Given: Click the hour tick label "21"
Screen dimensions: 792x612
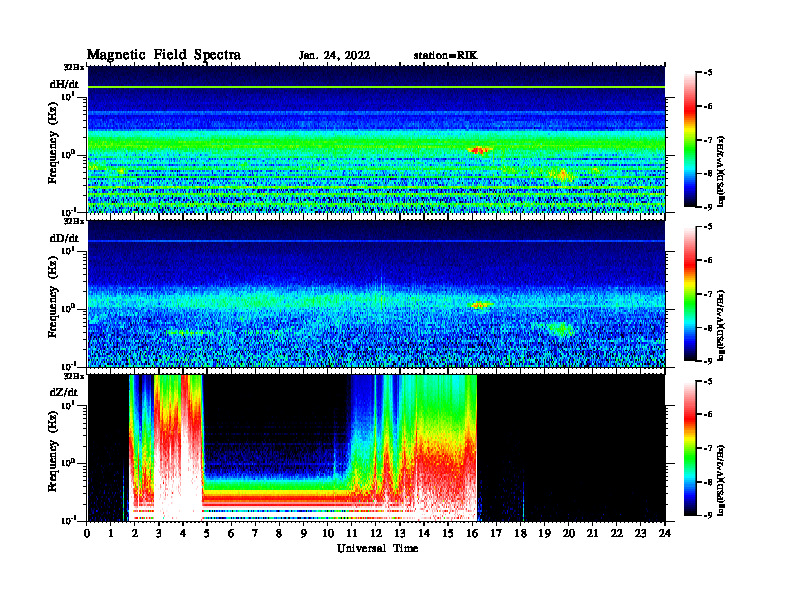Looking at the screenshot, I should [x=592, y=533].
